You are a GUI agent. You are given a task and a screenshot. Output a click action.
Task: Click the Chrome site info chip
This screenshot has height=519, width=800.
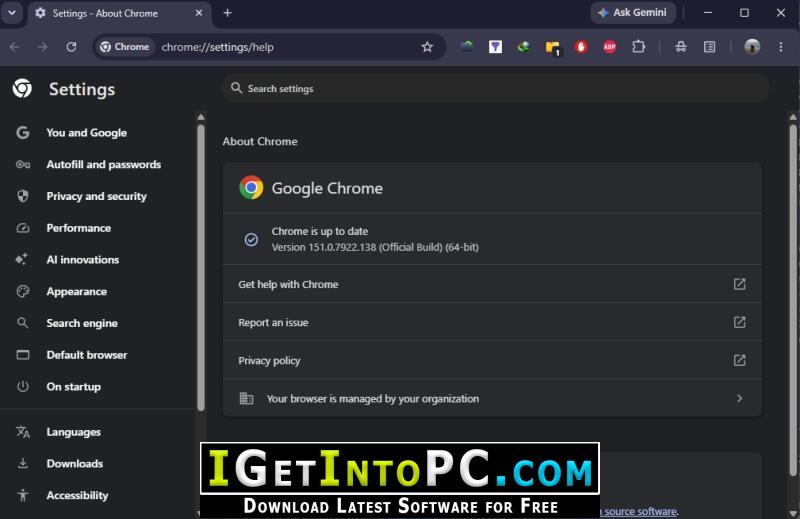point(125,47)
